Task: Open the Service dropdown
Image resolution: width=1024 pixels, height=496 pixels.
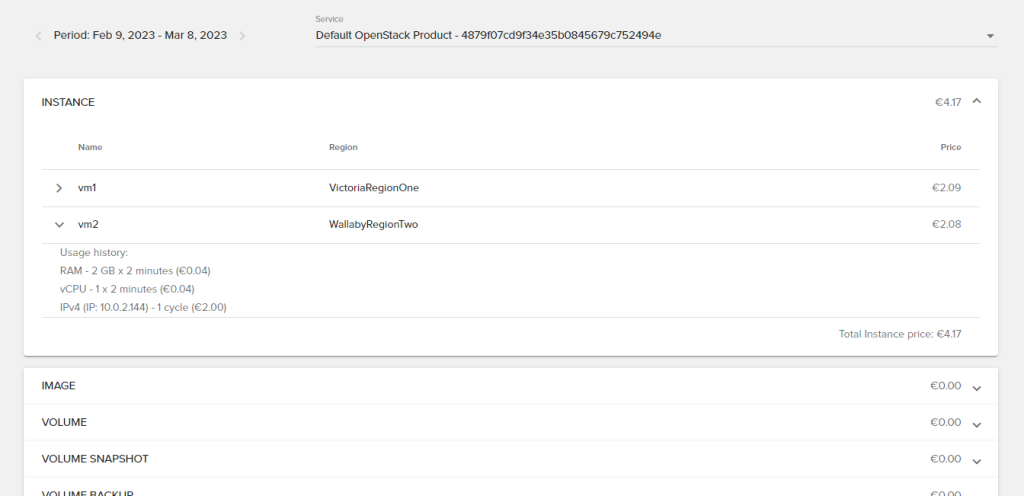Action: point(990,36)
